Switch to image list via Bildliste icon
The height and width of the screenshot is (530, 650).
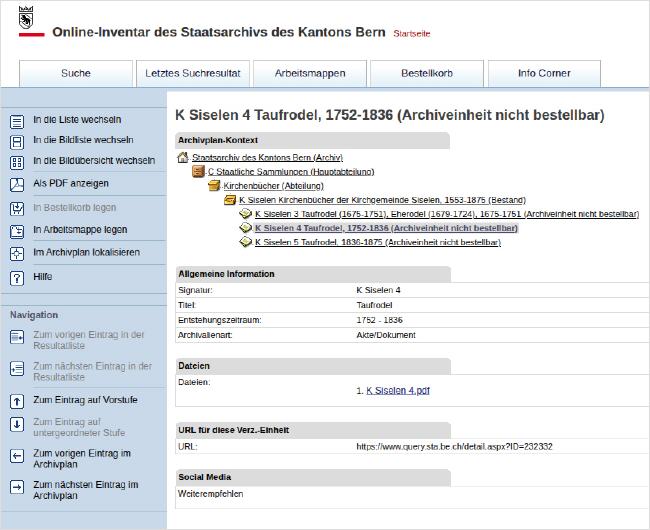click(x=17, y=142)
